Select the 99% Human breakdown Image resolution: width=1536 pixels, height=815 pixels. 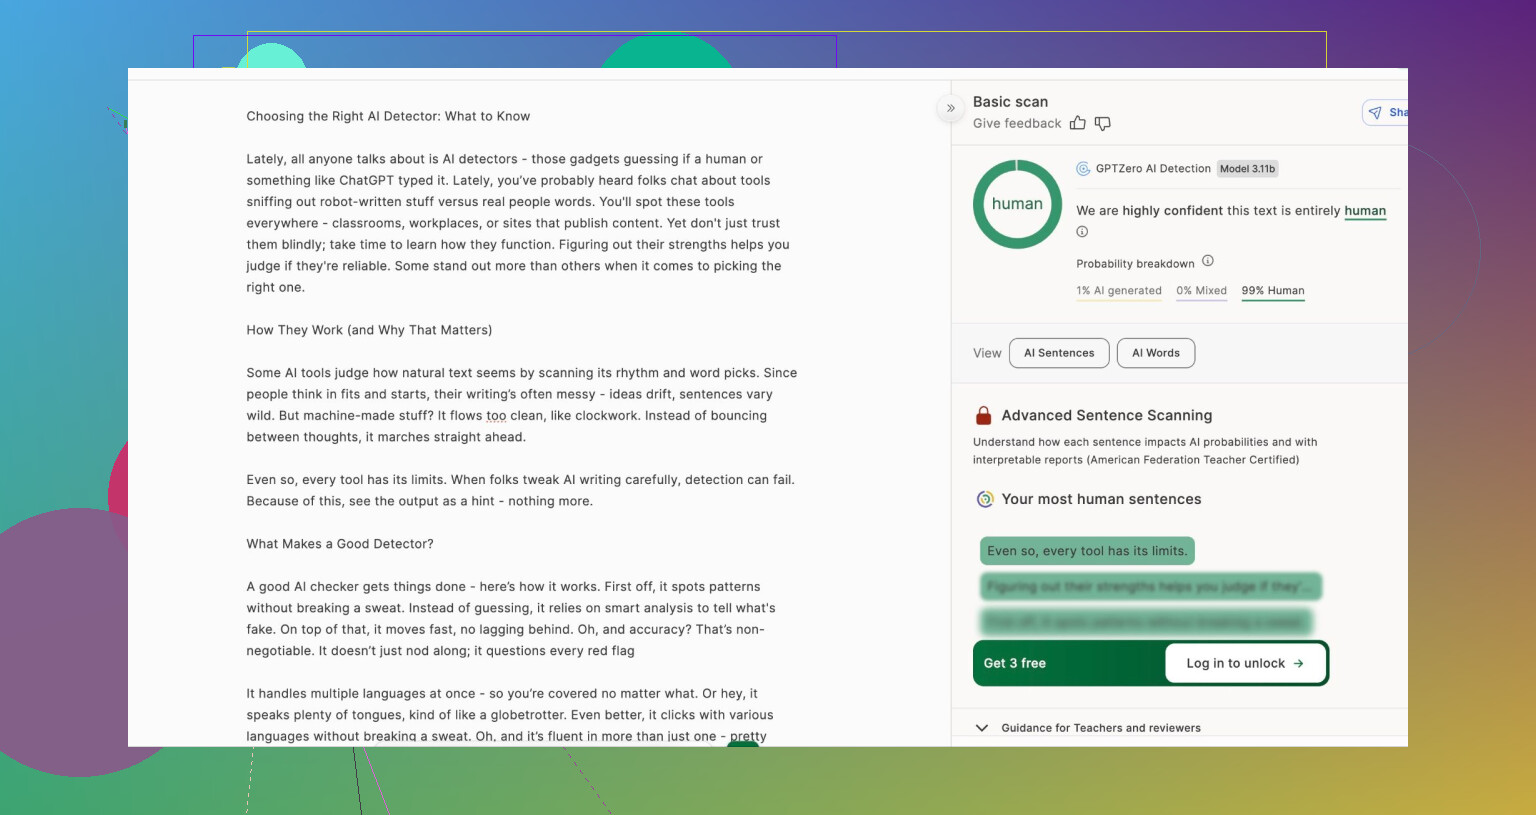1273,291
